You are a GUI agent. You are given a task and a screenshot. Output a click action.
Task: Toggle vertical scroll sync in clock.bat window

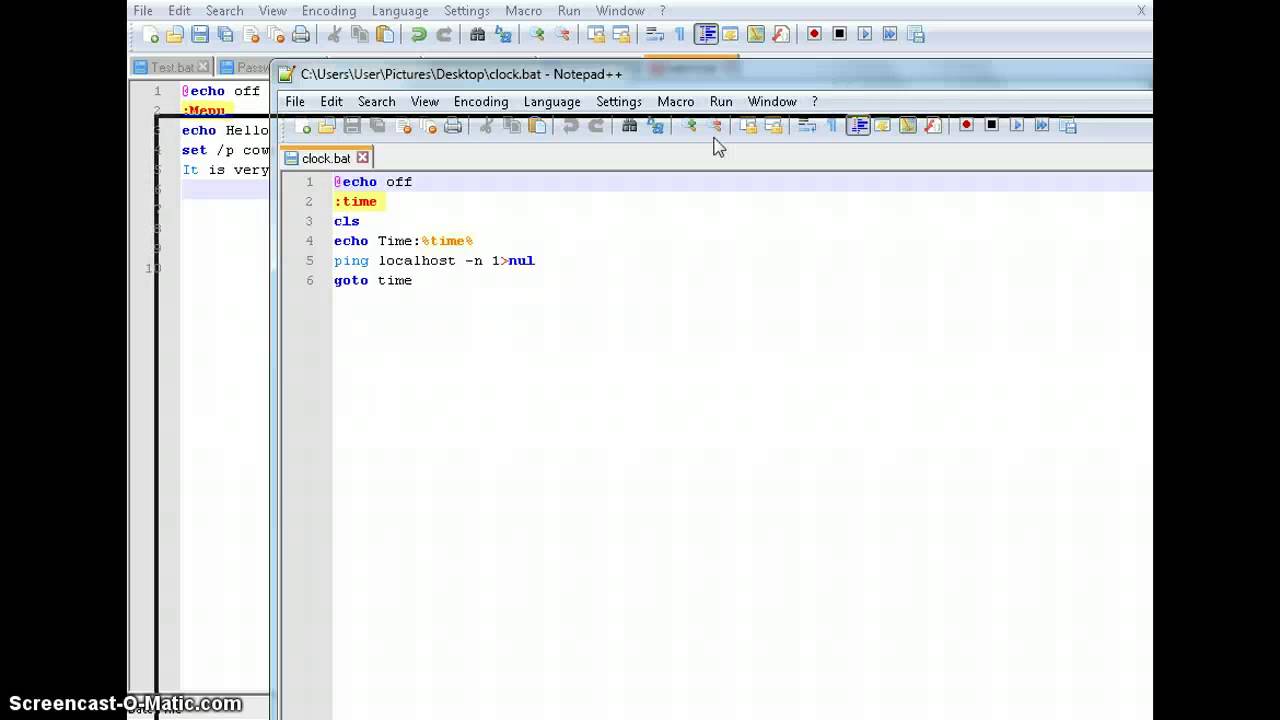tap(747, 126)
